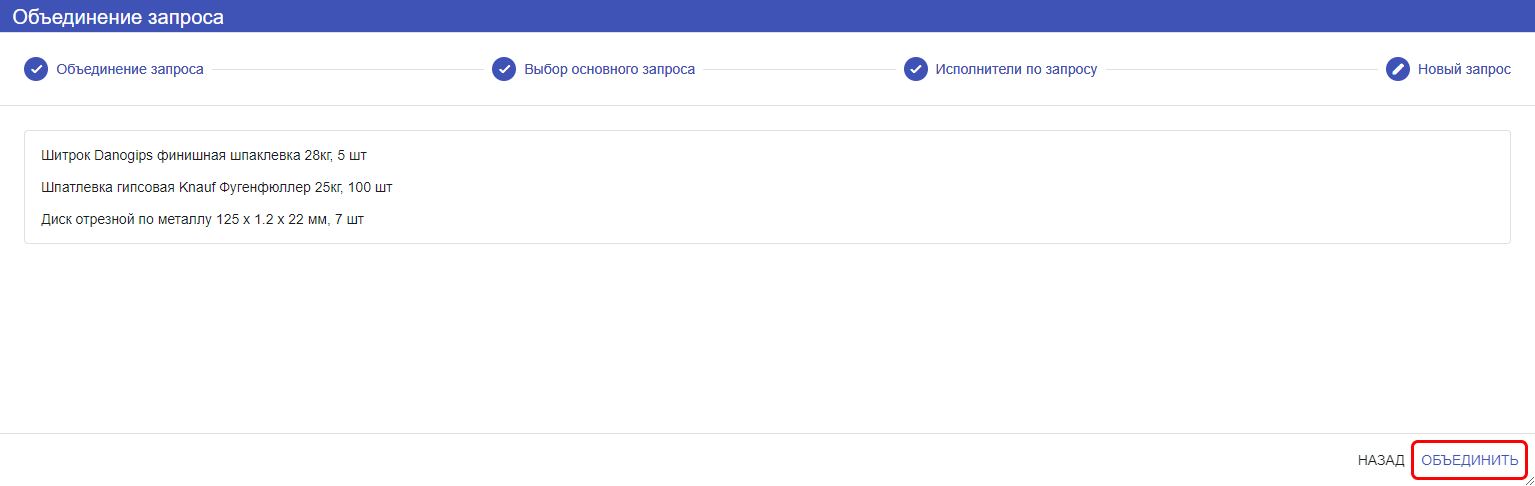The width and height of the screenshot is (1535, 486).
Task: Click the ОБЪЕДИНИТЬ button
Action: tap(1470, 461)
